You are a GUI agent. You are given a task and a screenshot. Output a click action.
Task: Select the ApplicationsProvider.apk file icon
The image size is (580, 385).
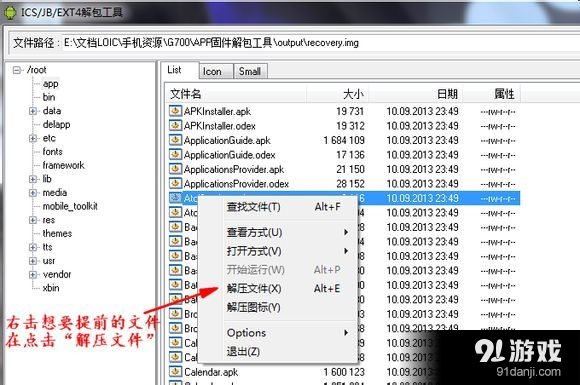pyautogui.click(x=175, y=169)
